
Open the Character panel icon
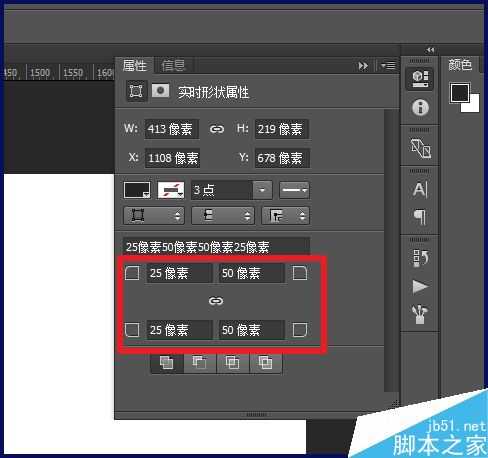(420, 190)
